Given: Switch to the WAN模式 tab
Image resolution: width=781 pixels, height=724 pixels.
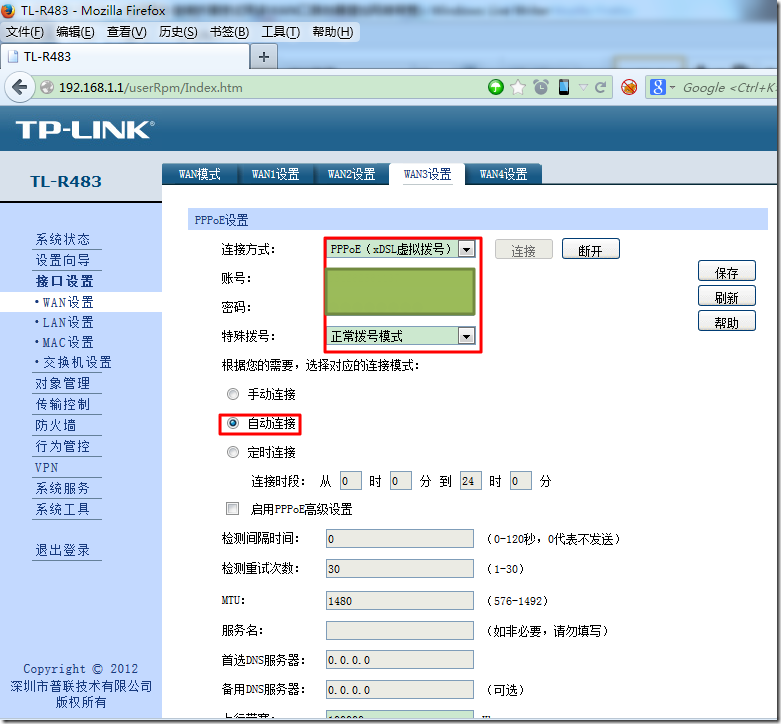Looking at the screenshot, I should (x=200, y=174).
